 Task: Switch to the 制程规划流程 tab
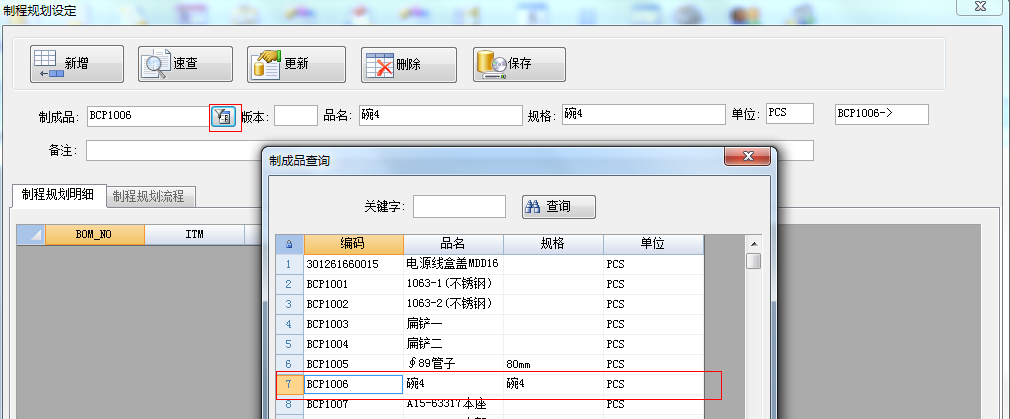[x=150, y=196]
